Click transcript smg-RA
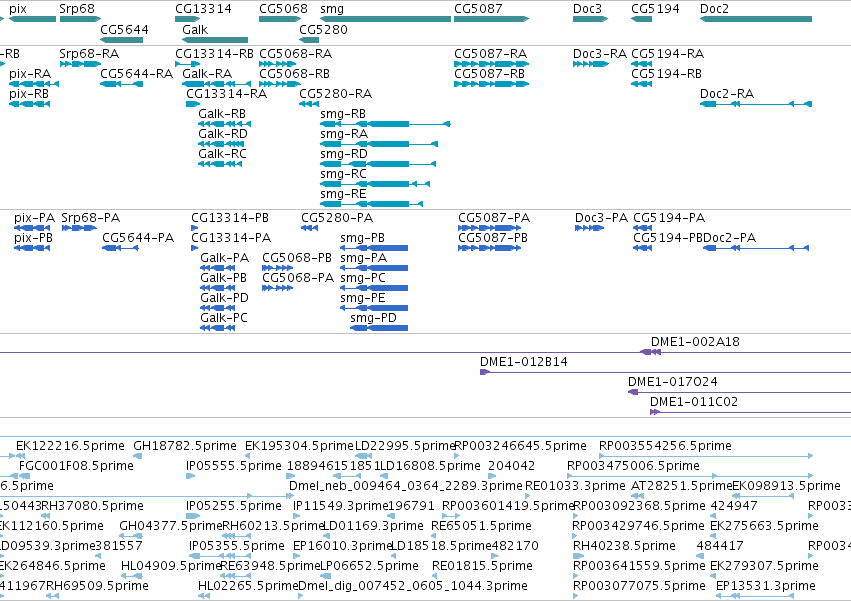Viewport: 851px width, 601px height. click(379, 144)
